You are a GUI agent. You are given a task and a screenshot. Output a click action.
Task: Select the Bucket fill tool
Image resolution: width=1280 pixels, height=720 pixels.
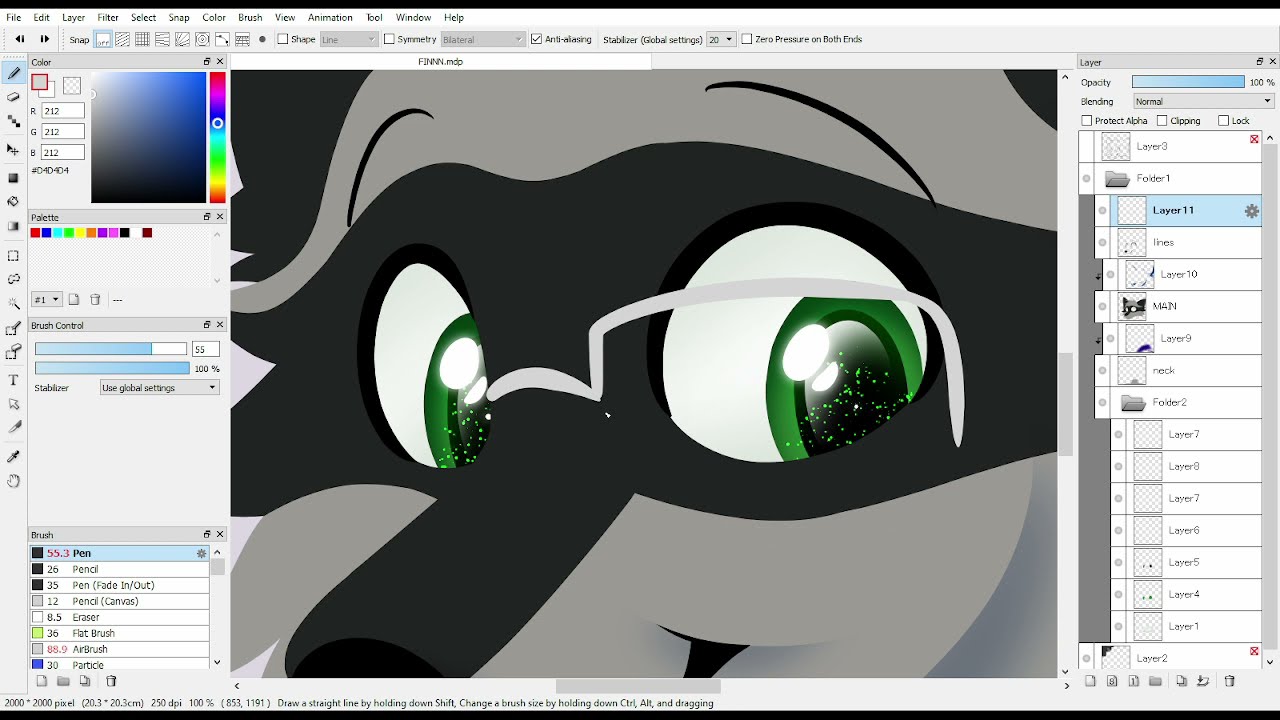pyautogui.click(x=14, y=202)
